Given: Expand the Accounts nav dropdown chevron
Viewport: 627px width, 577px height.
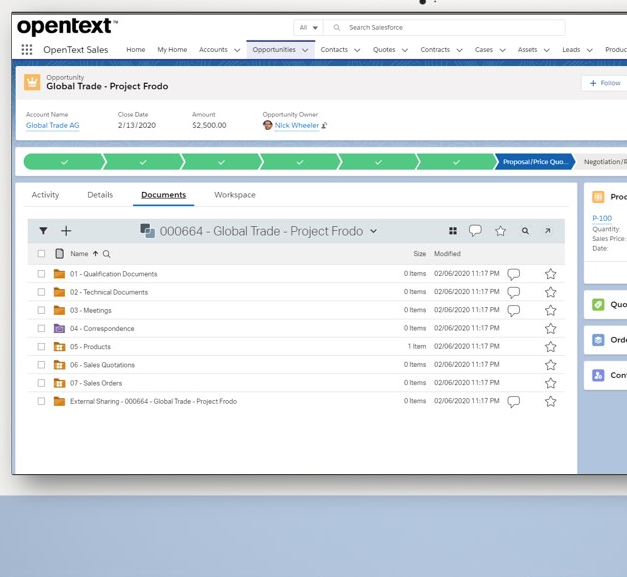Looking at the screenshot, I should pos(237,50).
